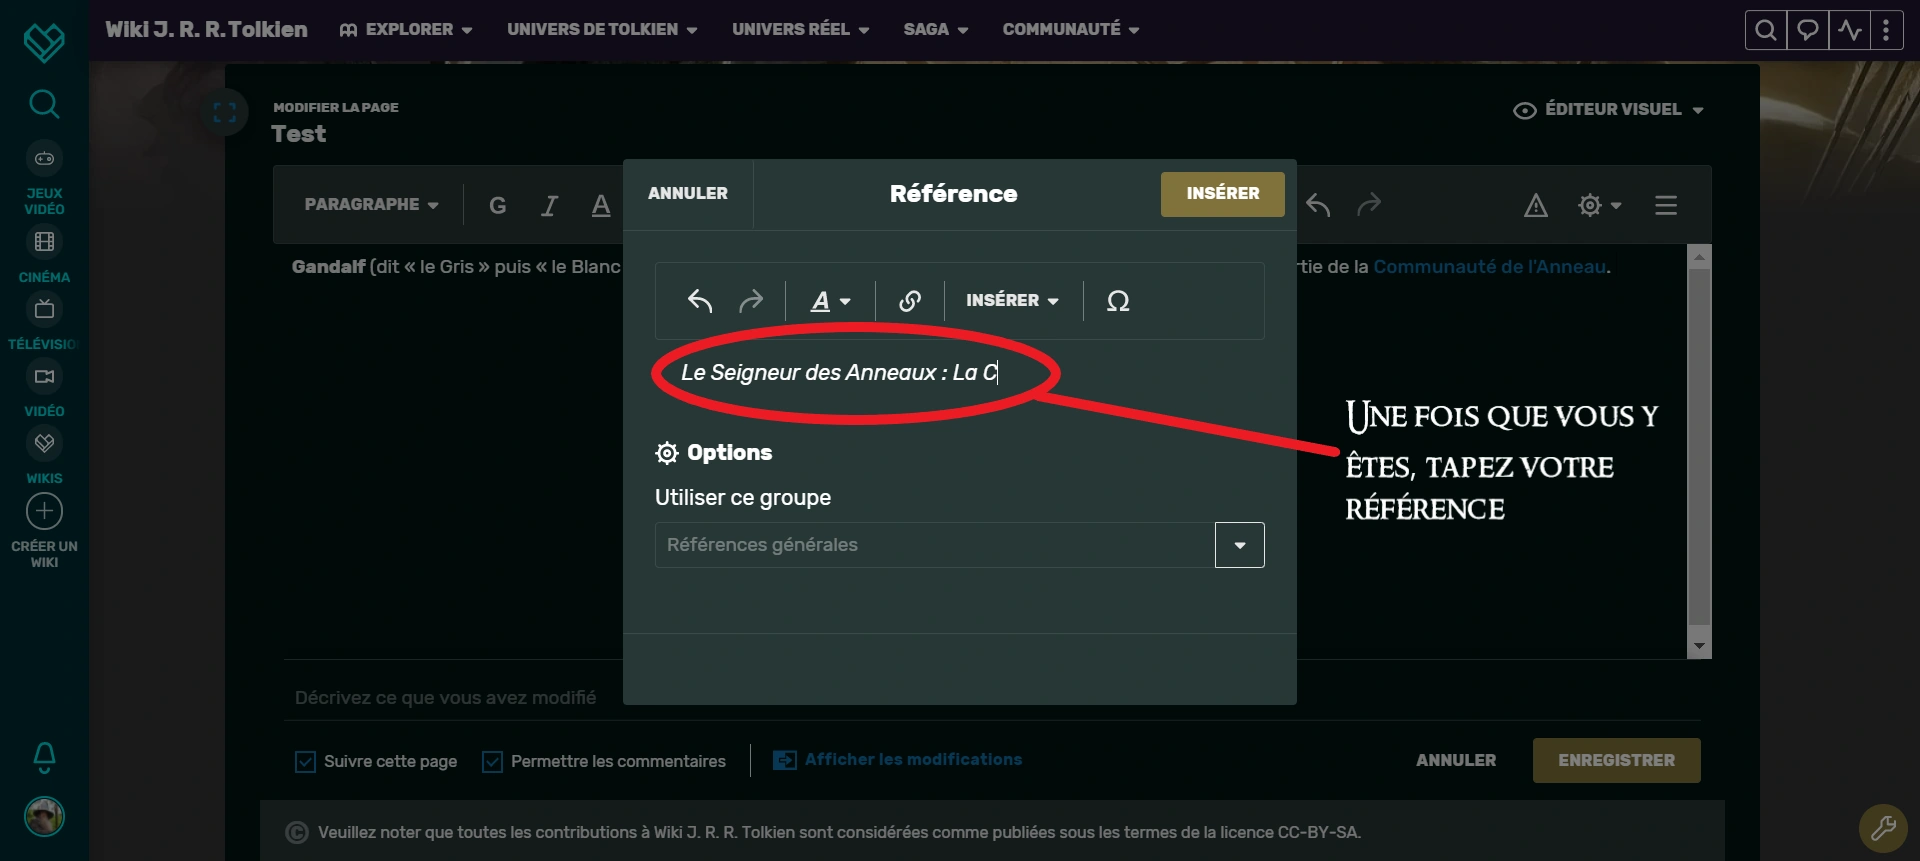The height and width of the screenshot is (861, 1920).
Task: Apply italic formatting in main toolbar
Action: pyautogui.click(x=549, y=205)
